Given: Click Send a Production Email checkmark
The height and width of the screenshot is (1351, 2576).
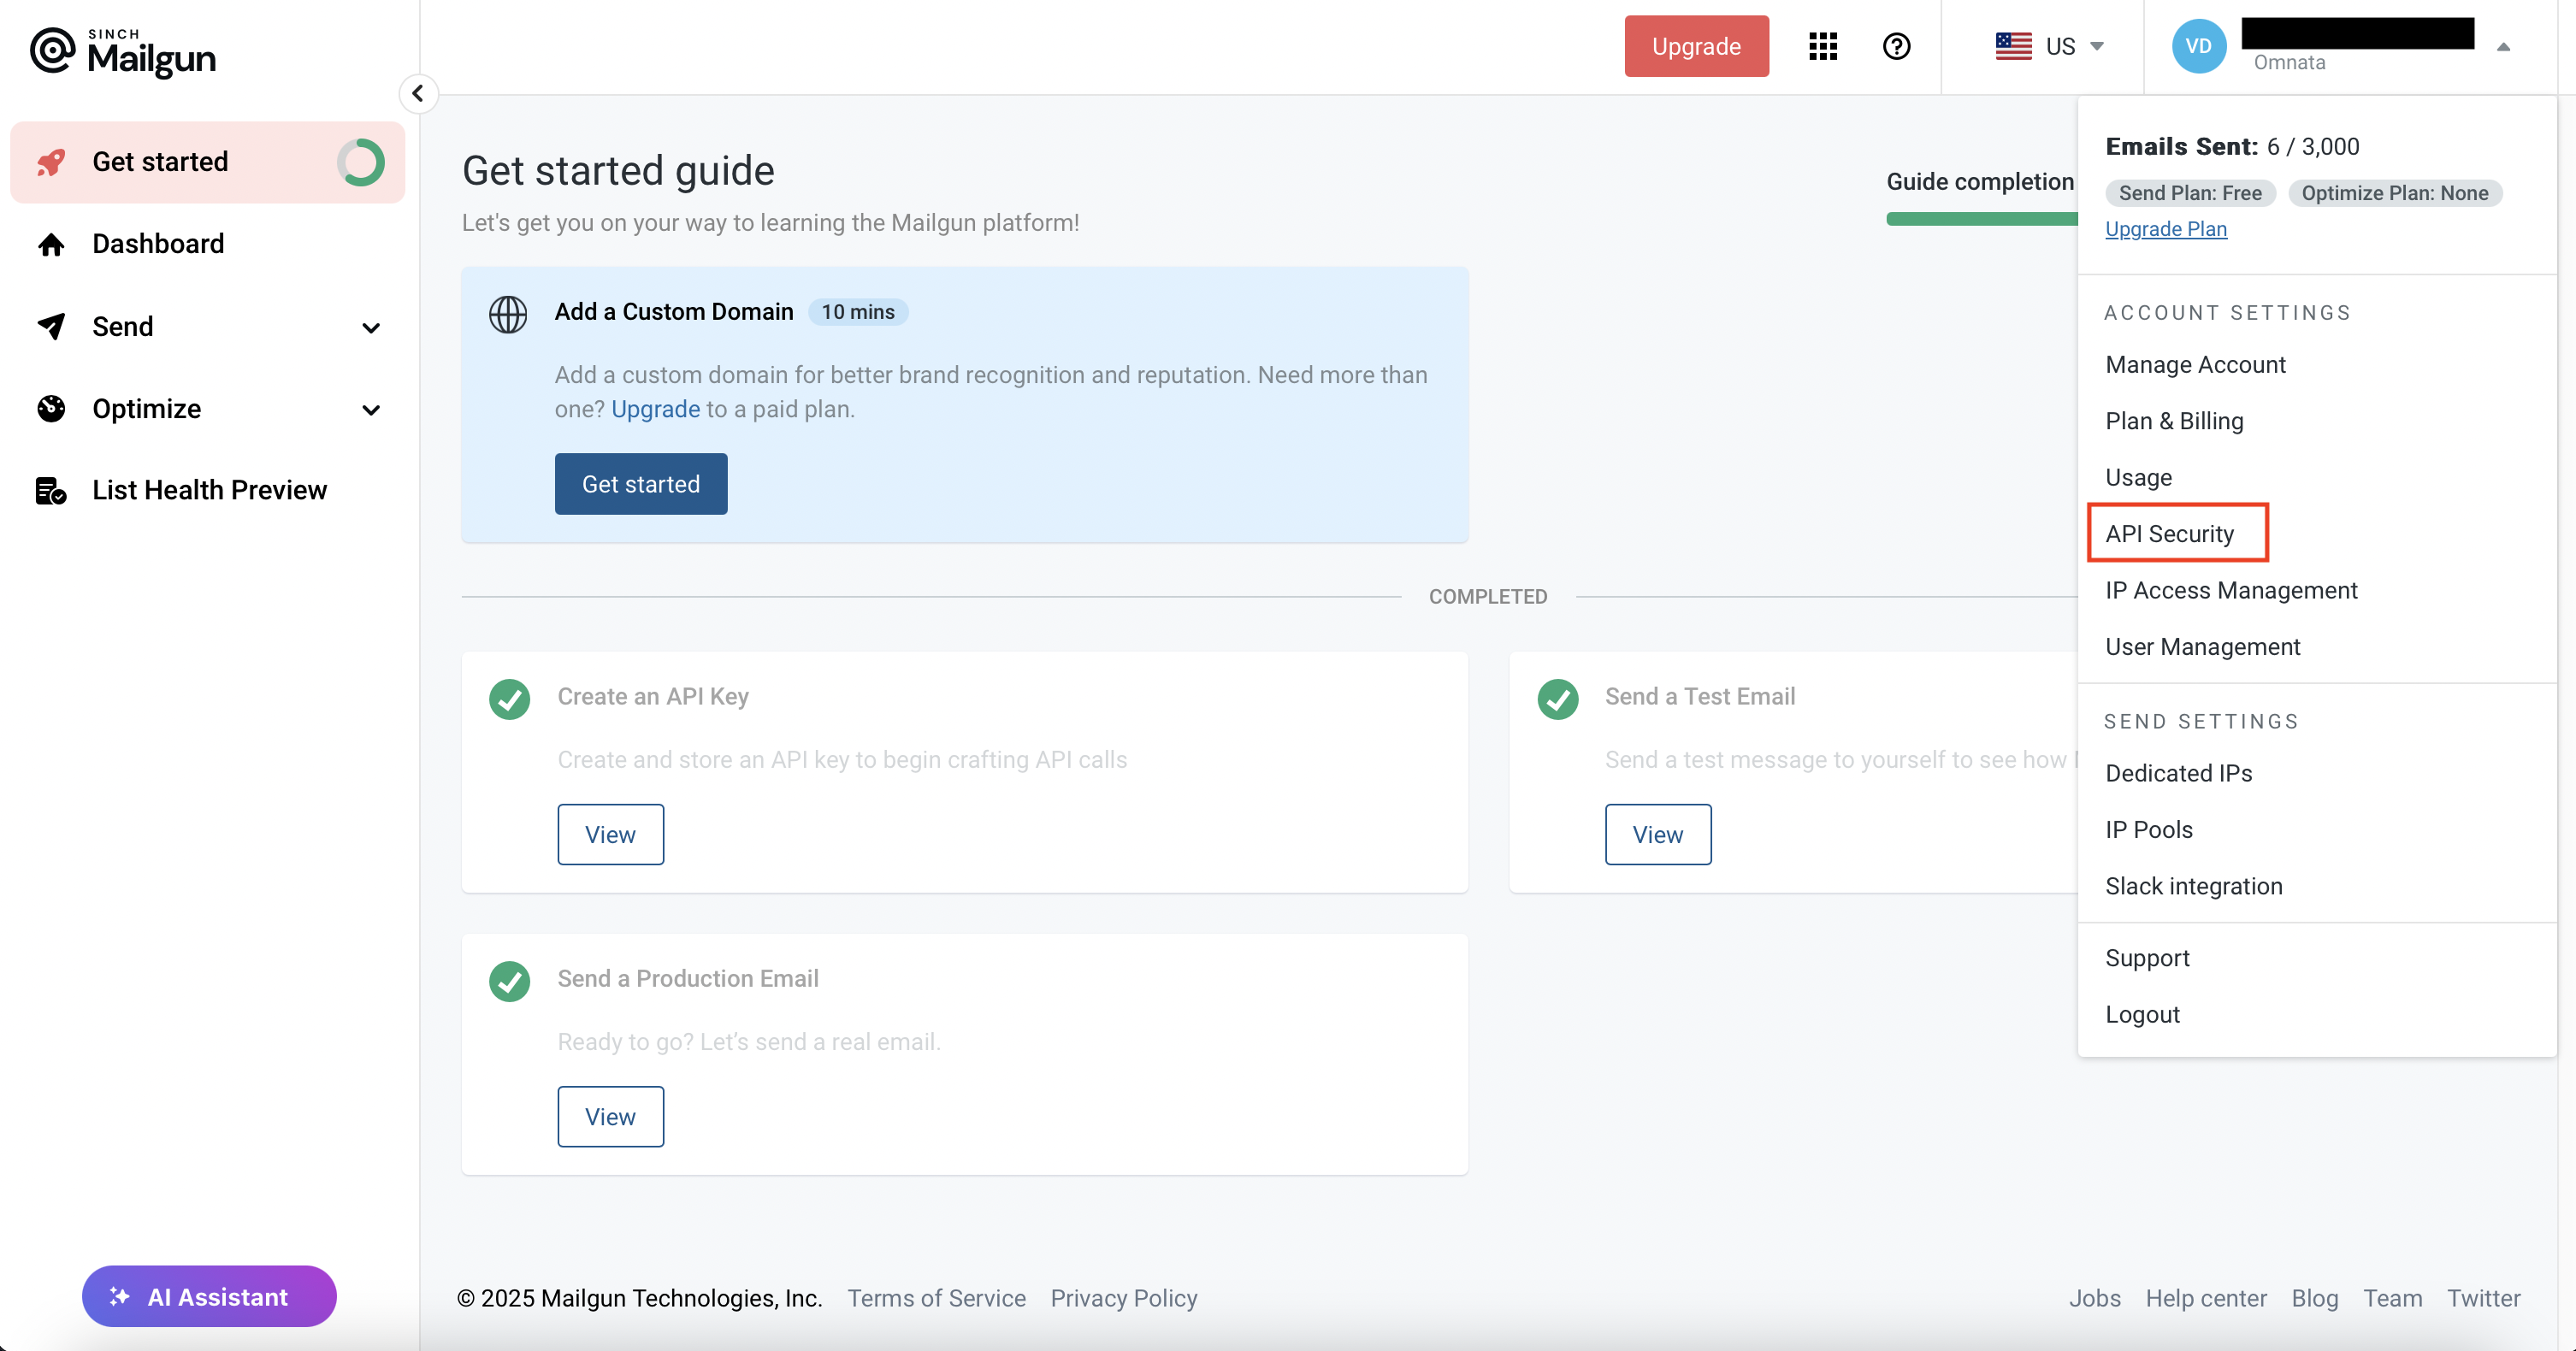Looking at the screenshot, I should point(510,981).
